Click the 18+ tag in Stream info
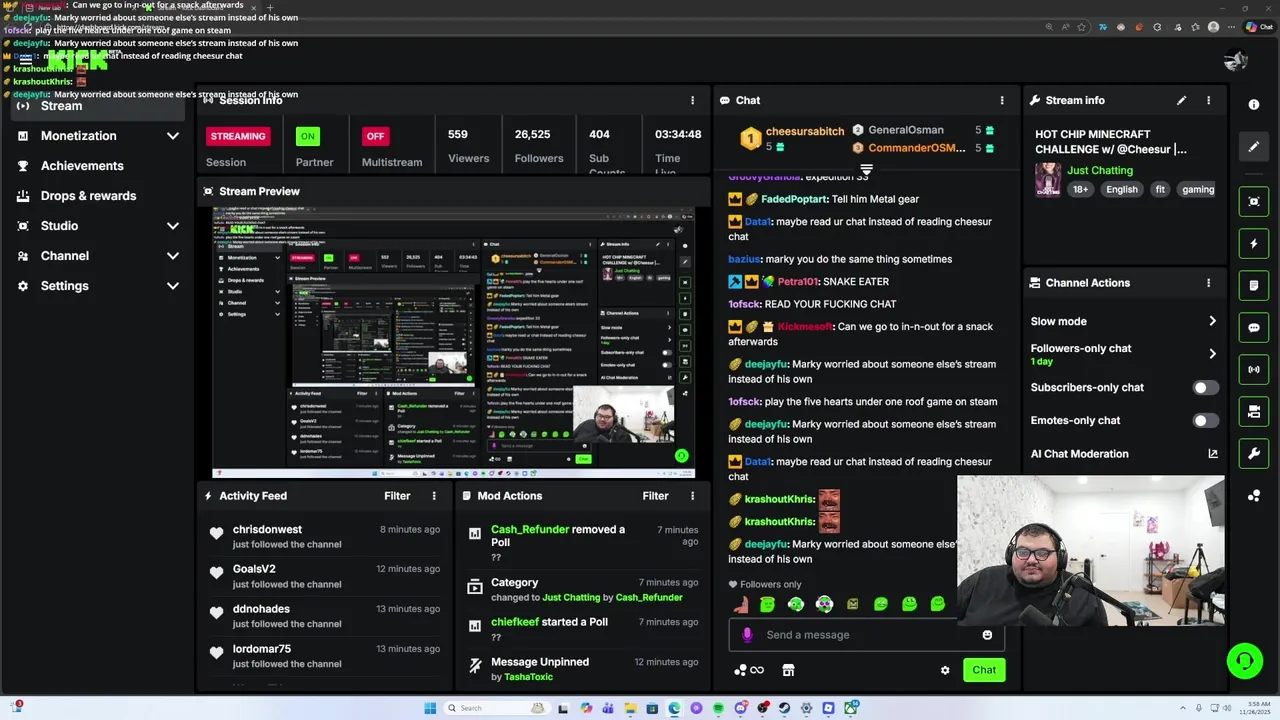Viewport: 1280px width, 720px height. click(x=1080, y=189)
